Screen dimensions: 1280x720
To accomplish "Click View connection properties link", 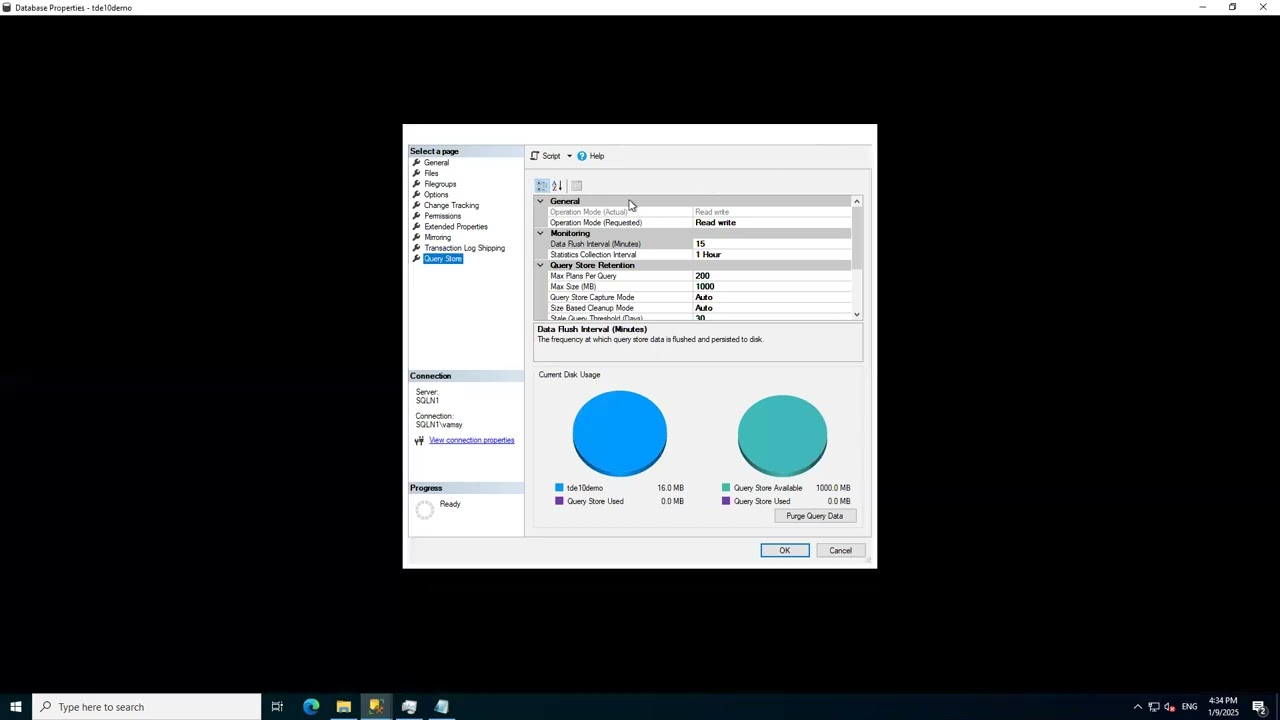I will click(471, 440).
